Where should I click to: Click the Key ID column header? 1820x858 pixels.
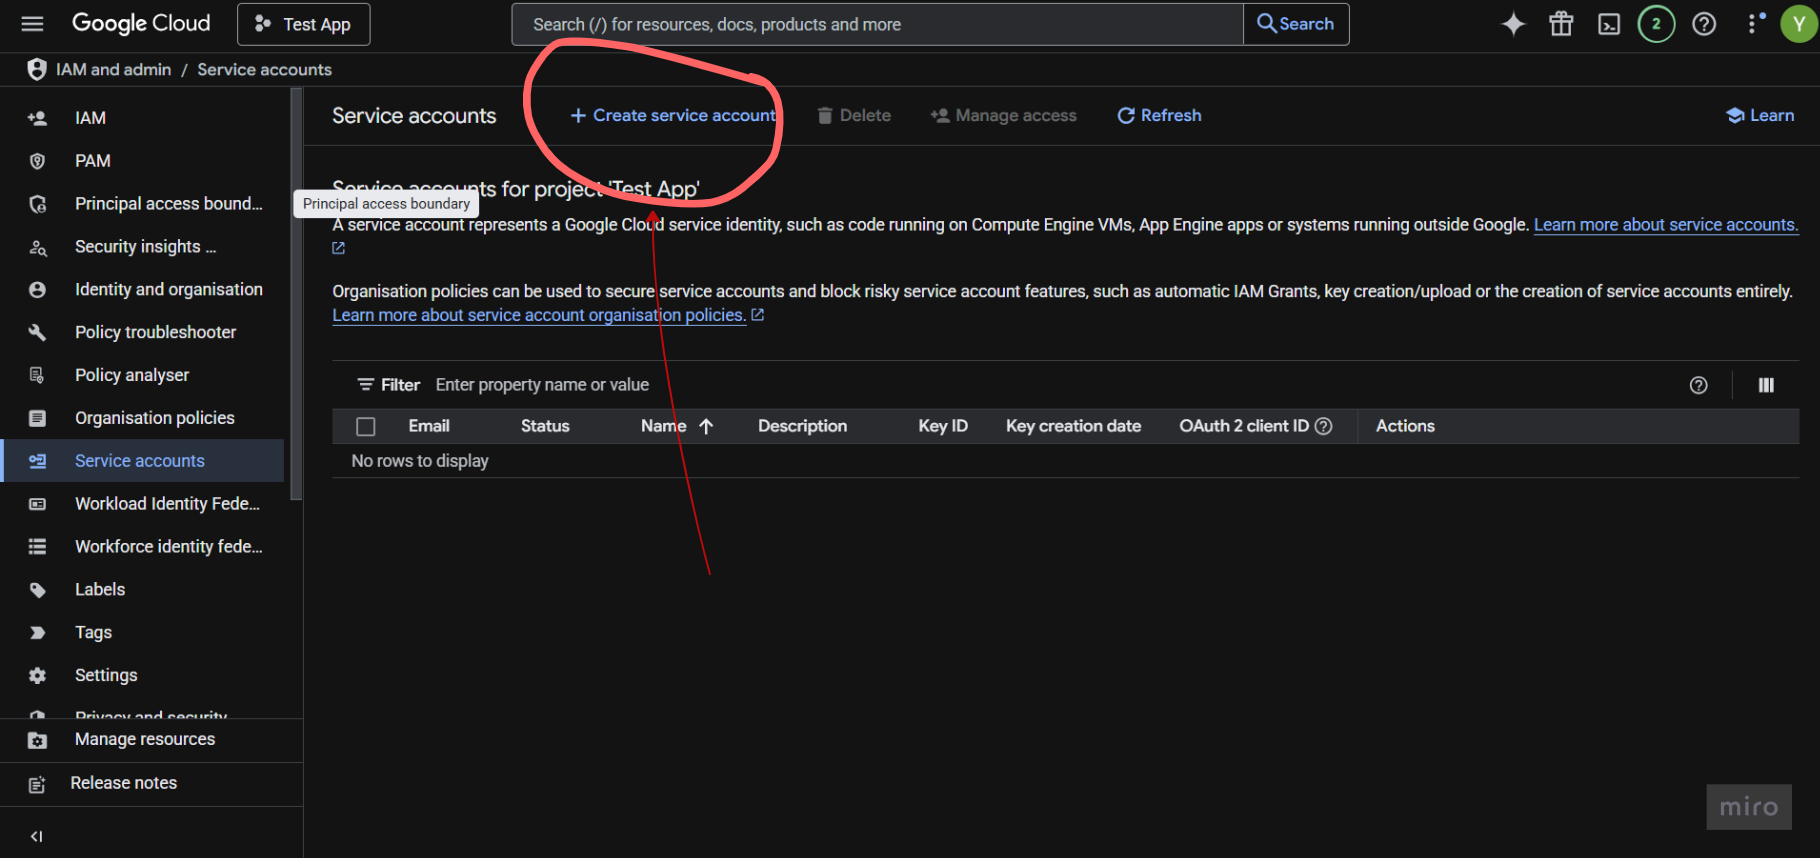point(943,426)
